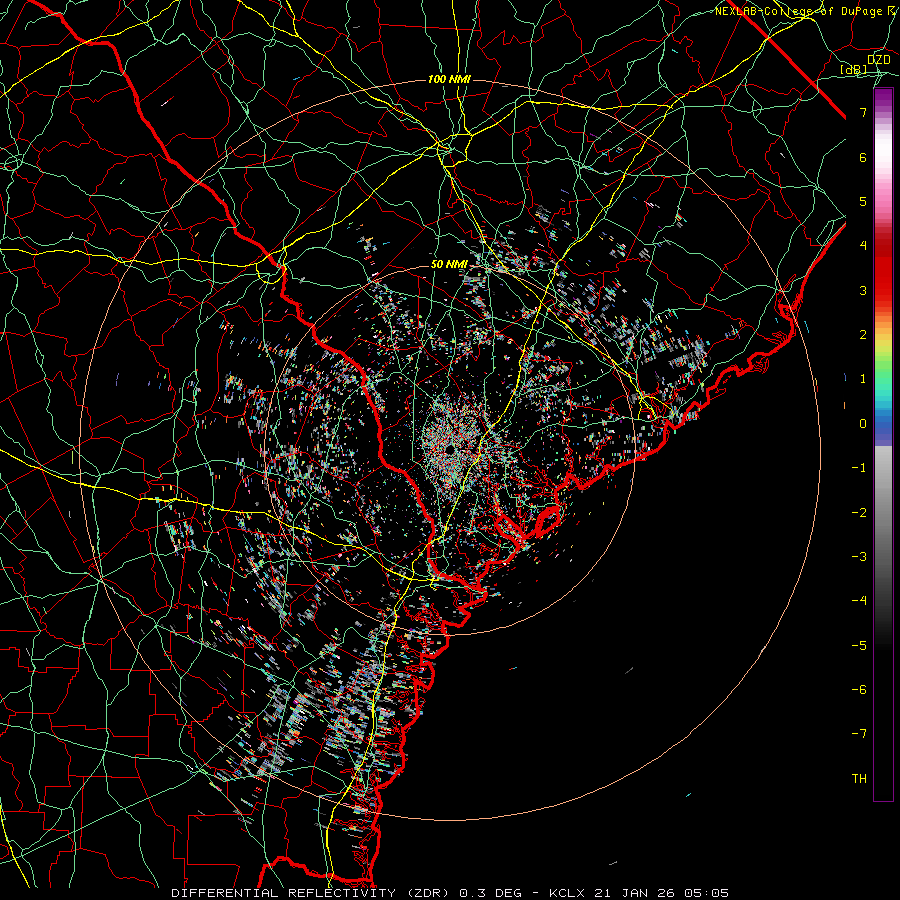900x900 pixels.
Task: Click the -1 value on color scale
Action: [x=859, y=468]
